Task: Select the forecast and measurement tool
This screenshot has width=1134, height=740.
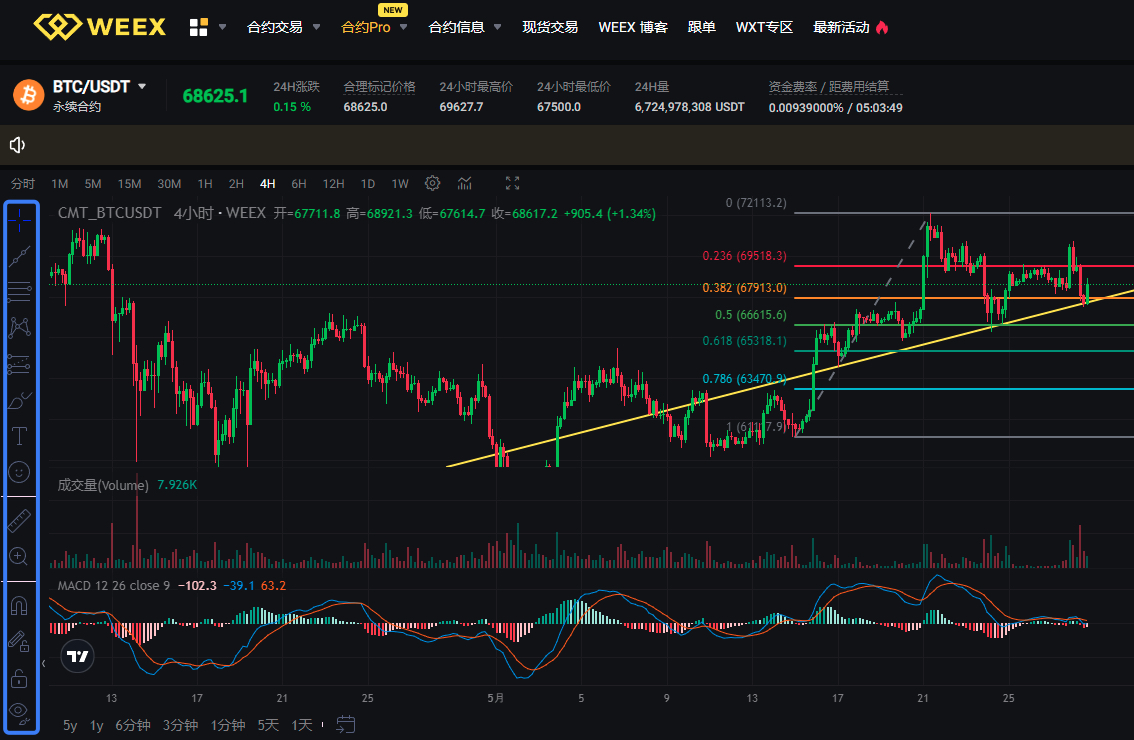Action: click(20, 364)
